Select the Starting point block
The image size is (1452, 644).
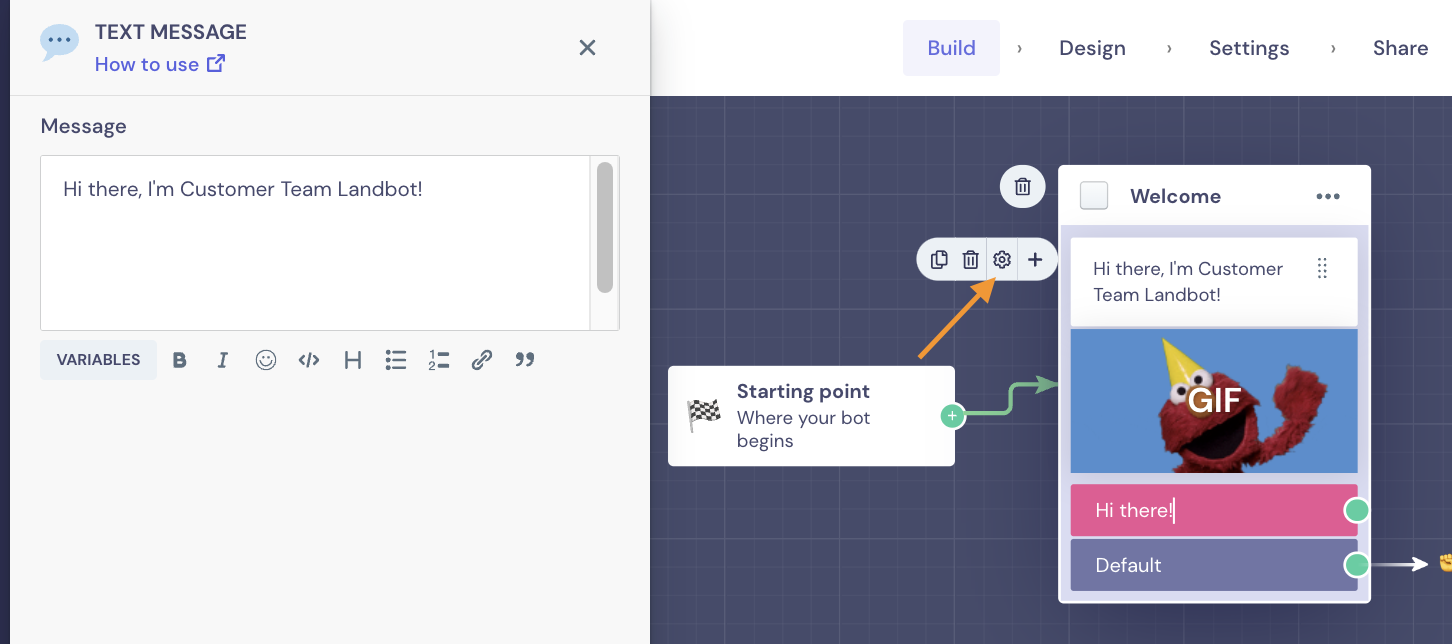[x=811, y=416]
